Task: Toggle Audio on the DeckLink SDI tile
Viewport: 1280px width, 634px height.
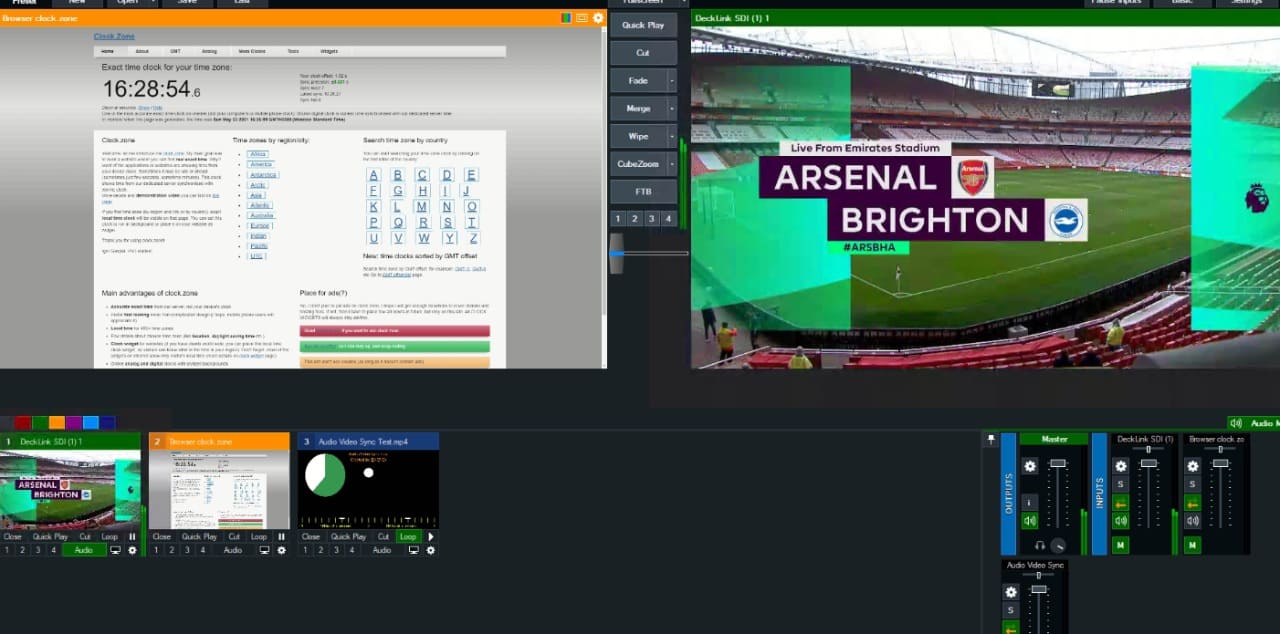Action: [x=84, y=550]
